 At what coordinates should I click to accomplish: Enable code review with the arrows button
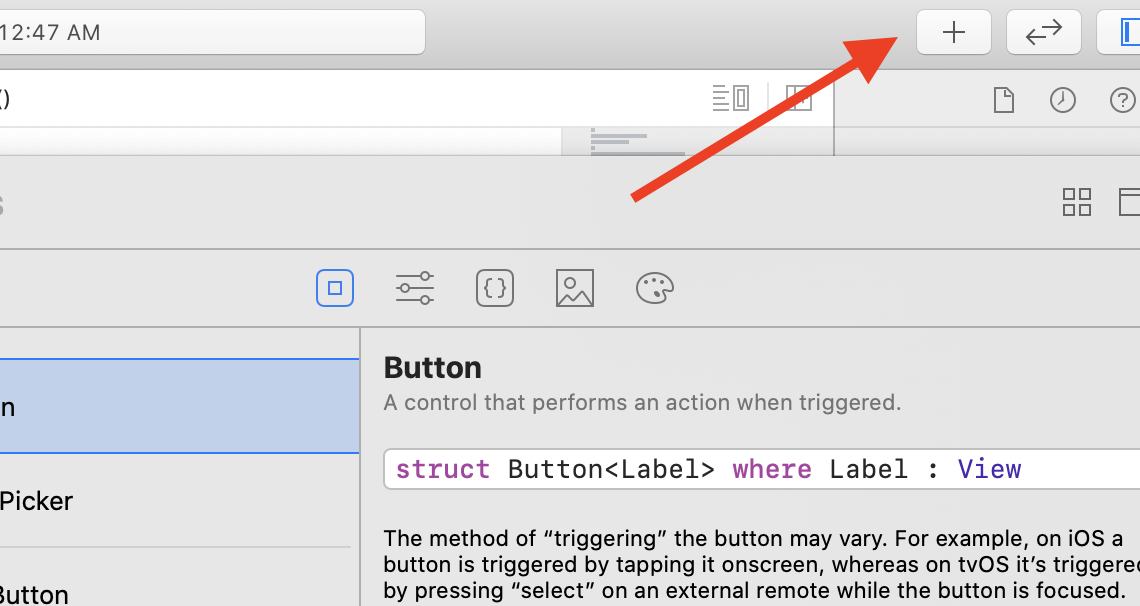(x=1043, y=33)
